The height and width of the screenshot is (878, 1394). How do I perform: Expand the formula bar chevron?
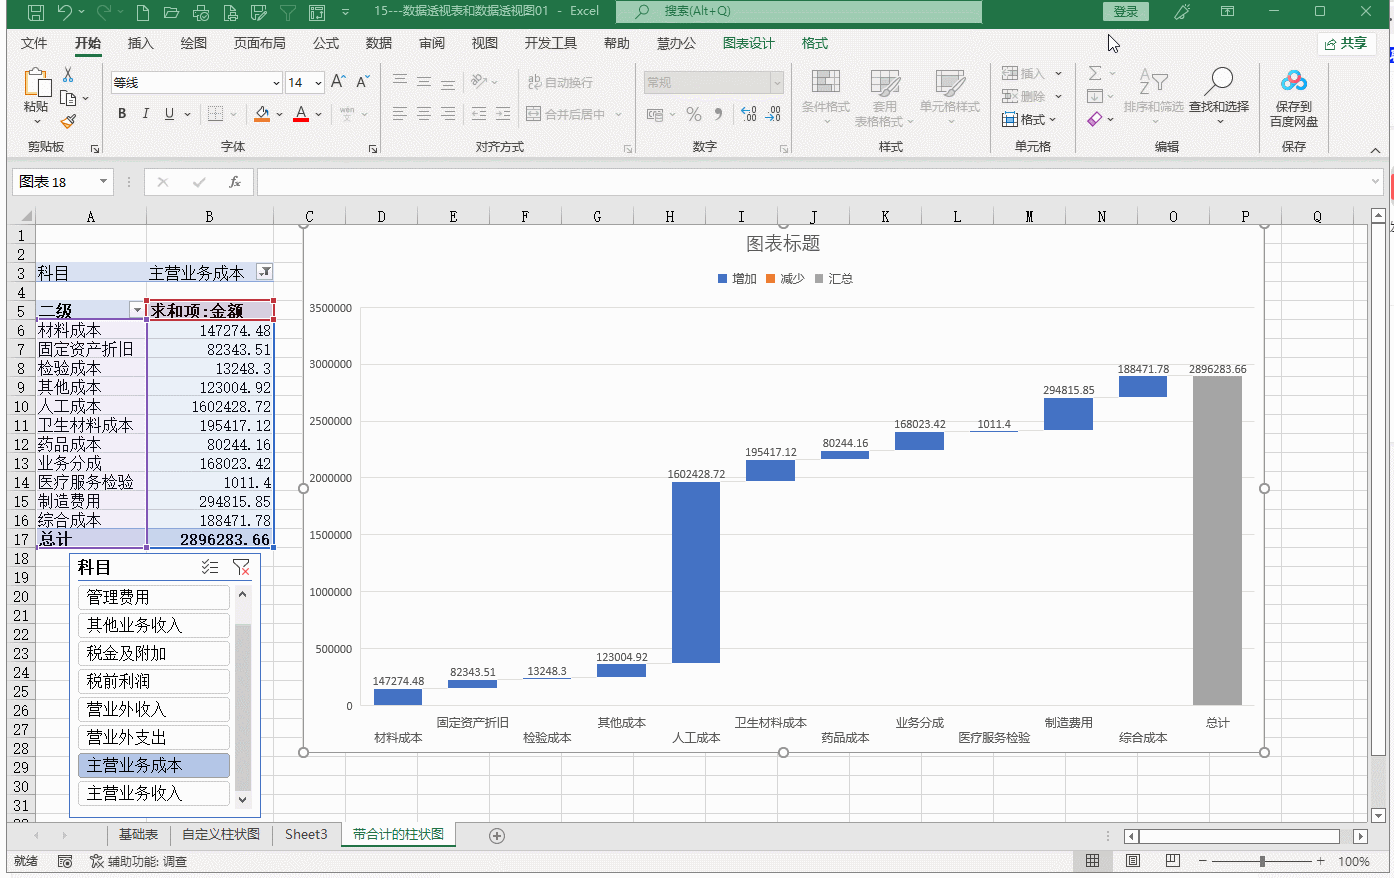click(x=1376, y=181)
